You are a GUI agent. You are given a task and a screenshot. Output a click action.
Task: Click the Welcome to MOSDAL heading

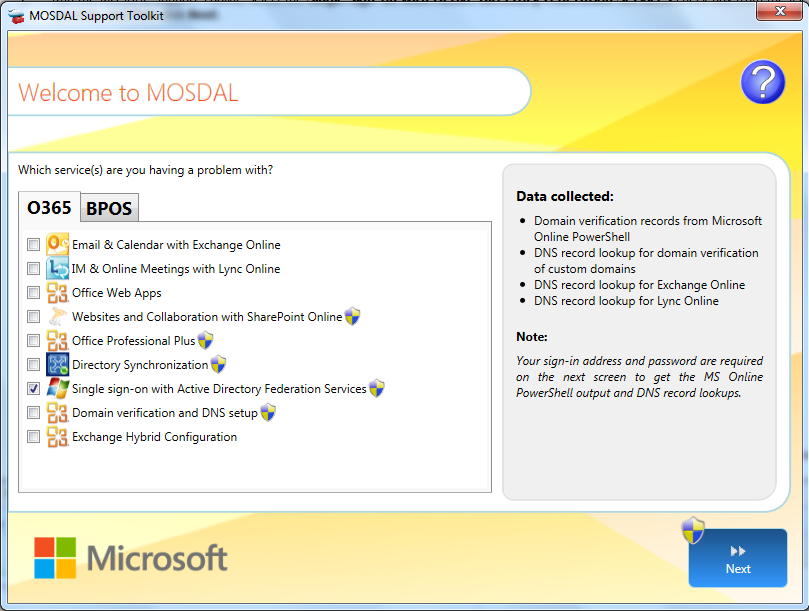point(128,93)
